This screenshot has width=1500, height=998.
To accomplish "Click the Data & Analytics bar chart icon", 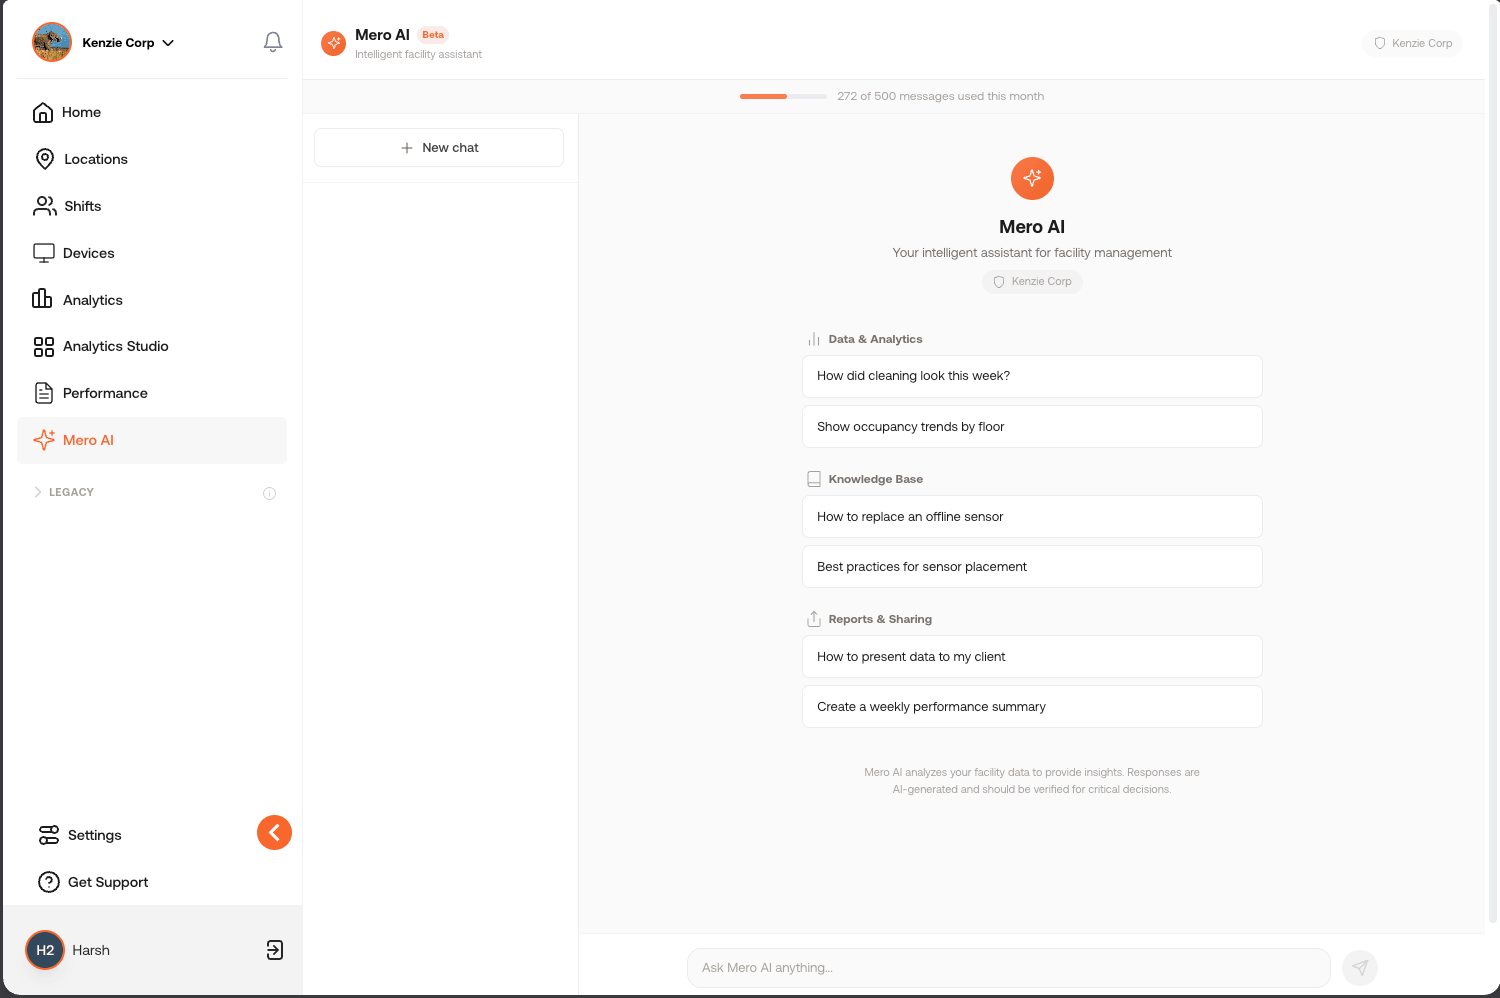I will [x=814, y=339].
